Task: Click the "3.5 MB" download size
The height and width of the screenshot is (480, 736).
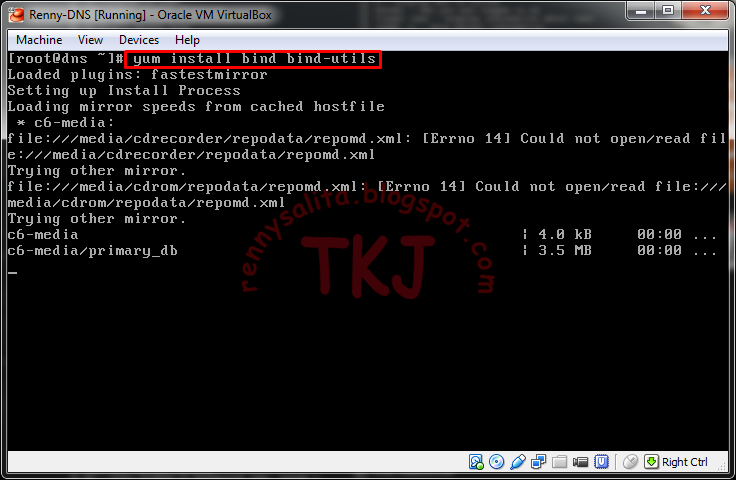Action: (x=565, y=251)
